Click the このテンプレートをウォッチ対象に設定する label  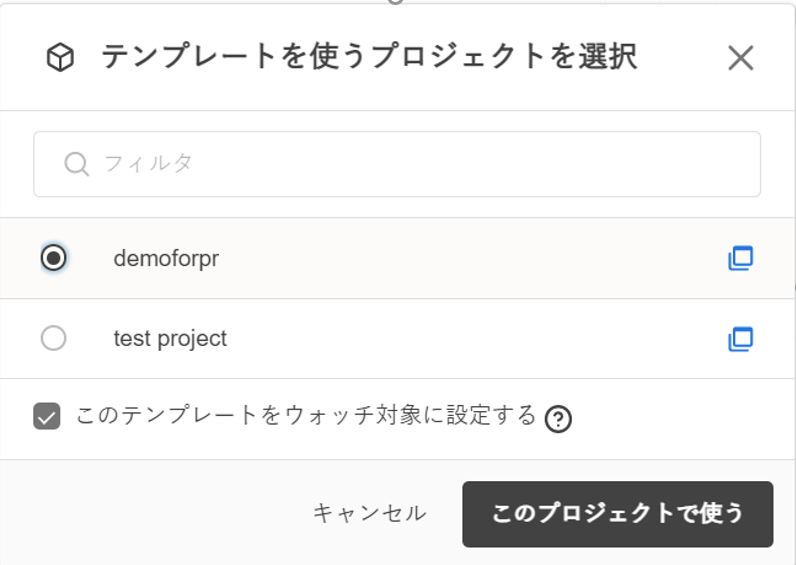click(x=306, y=416)
